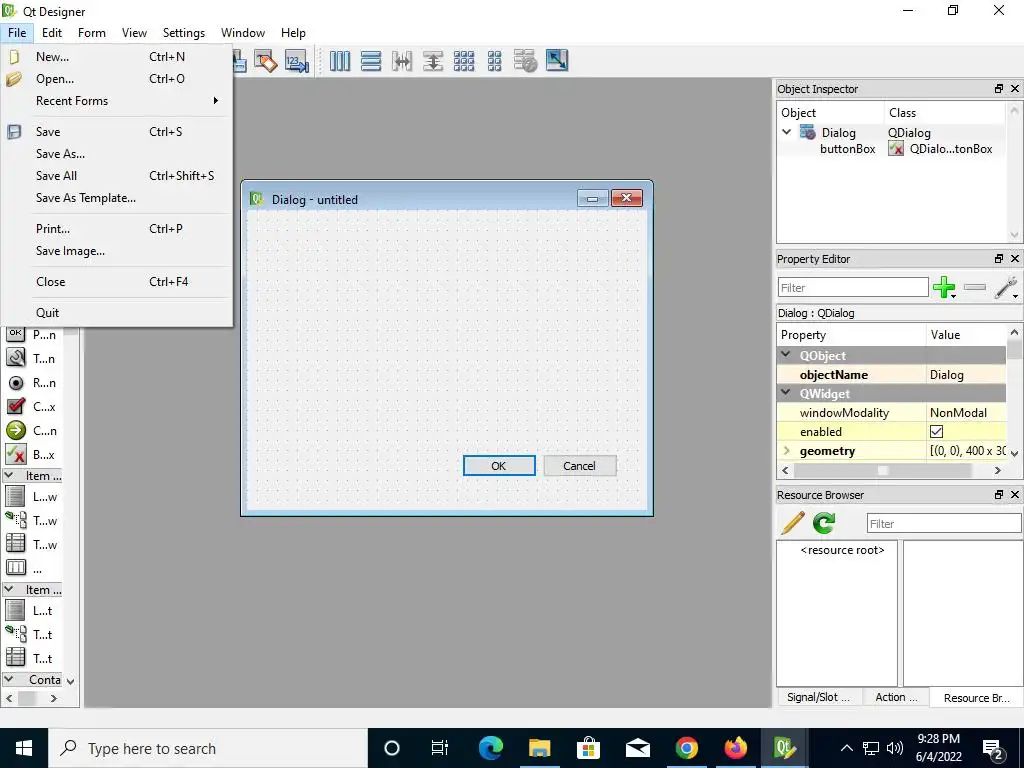Select the Tree Widget item-based icon
The height and width of the screenshot is (768, 1024).
15,634
